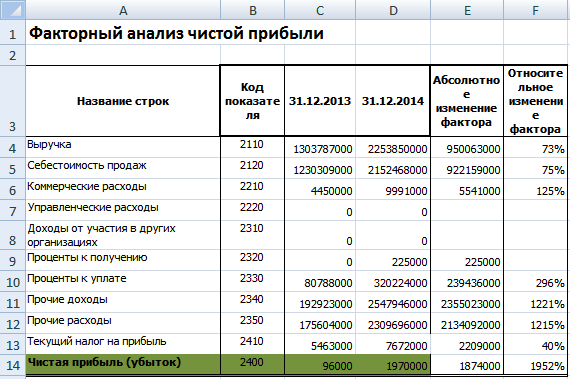Select the green 'Чистая прибыль (убыток)' cell
Image resolution: width=570 pixels, height=379 pixels.
point(123,364)
